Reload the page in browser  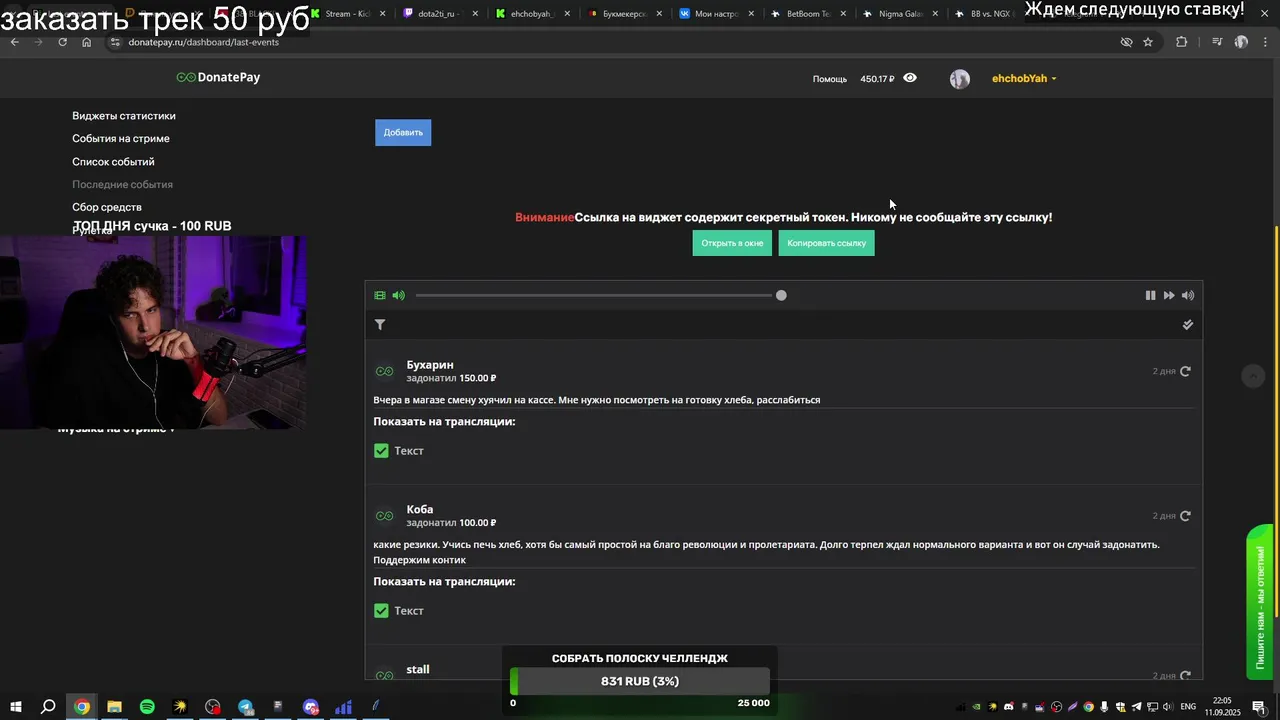click(x=63, y=42)
